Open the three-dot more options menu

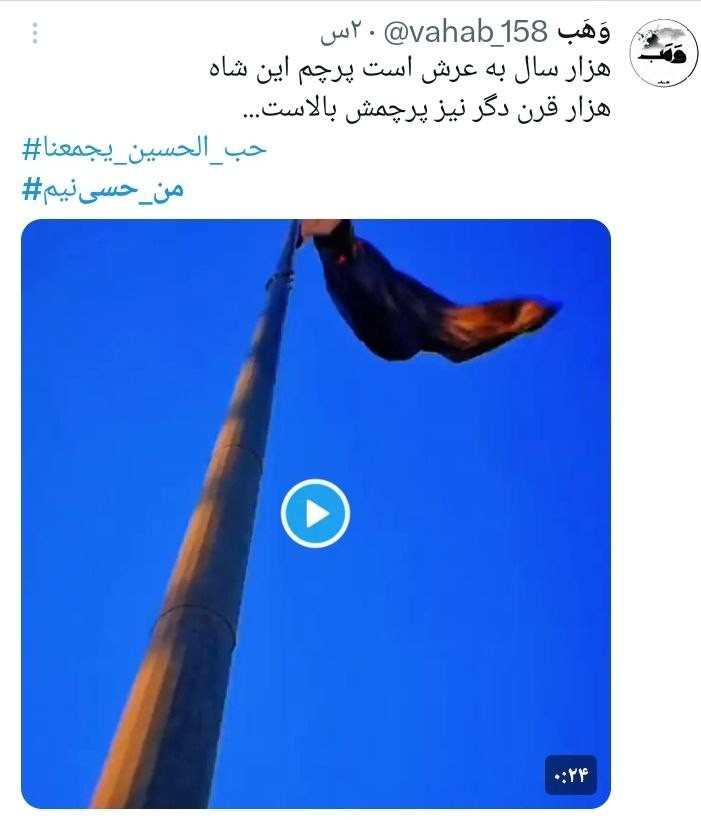click(35, 33)
